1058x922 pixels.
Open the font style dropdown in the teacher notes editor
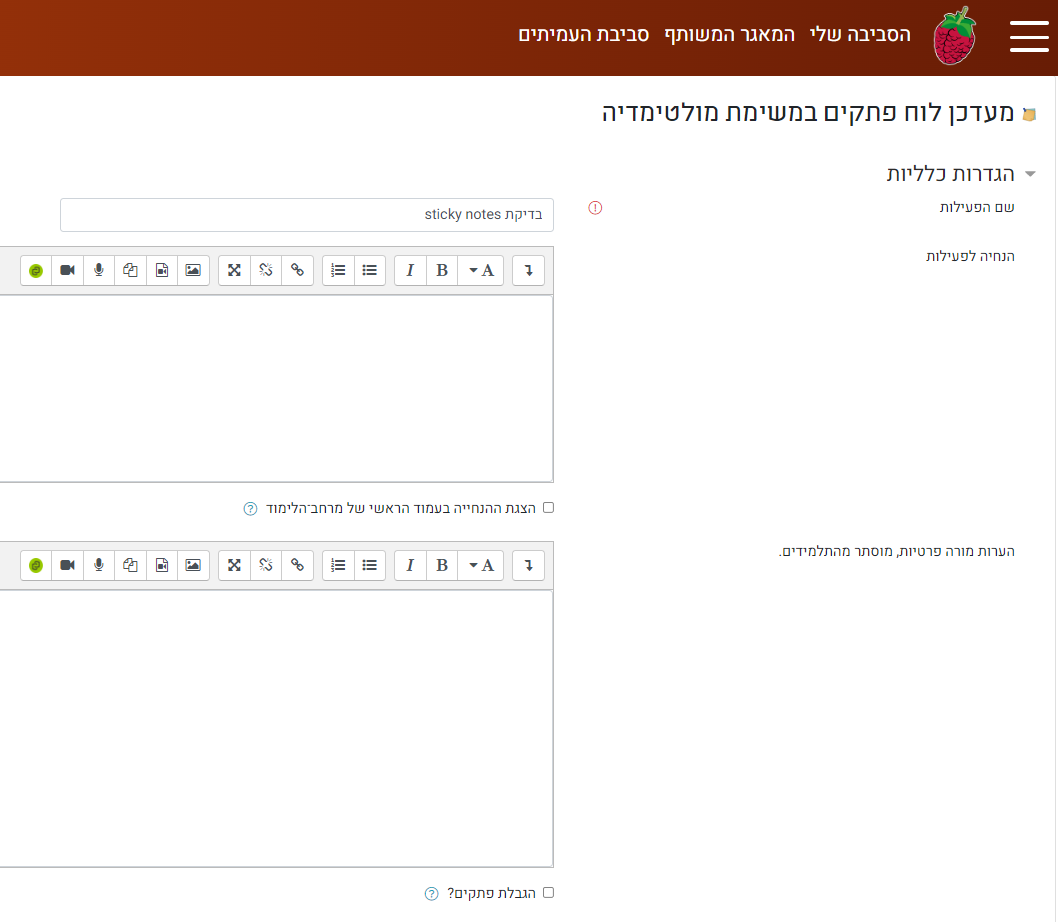coord(481,565)
